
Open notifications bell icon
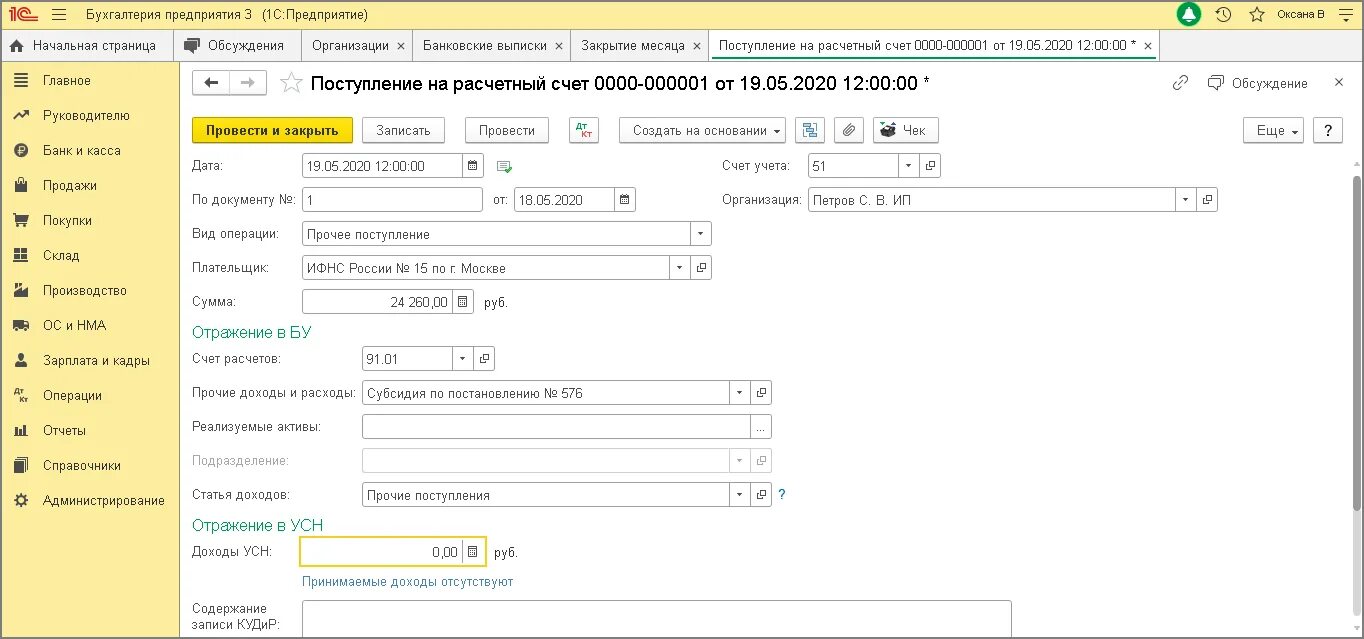1189,14
